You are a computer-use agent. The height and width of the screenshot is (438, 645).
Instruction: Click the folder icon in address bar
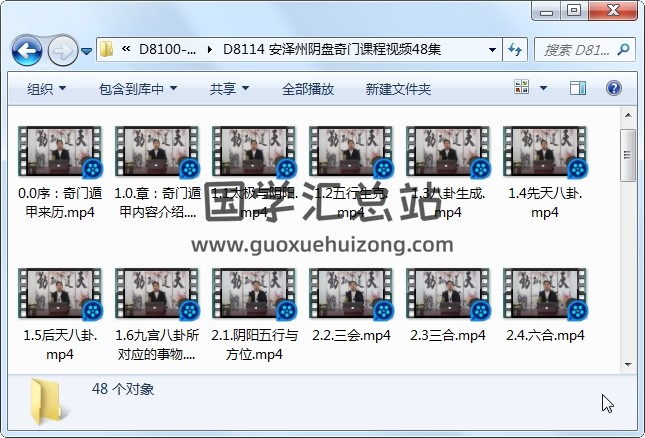pyautogui.click(x=107, y=49)
